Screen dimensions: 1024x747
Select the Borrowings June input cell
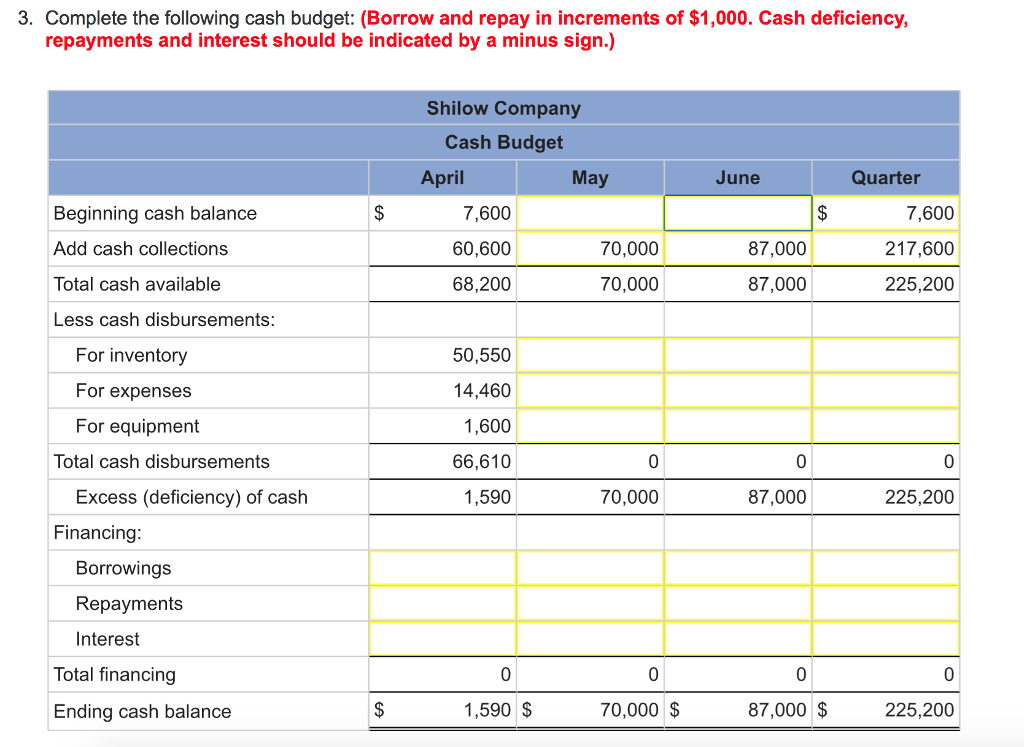coord(737,567)
